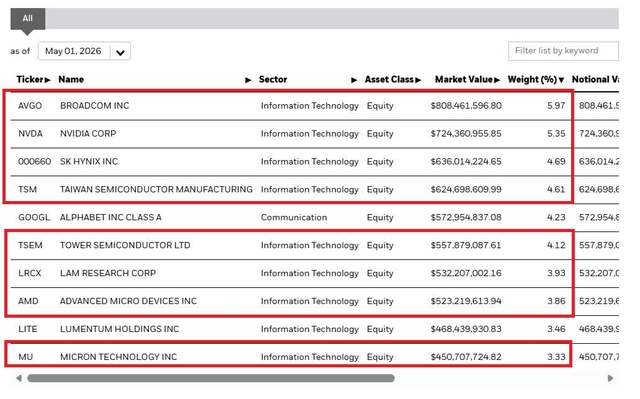Click Information Technology sector in Broadcom row

pos(310,106)
